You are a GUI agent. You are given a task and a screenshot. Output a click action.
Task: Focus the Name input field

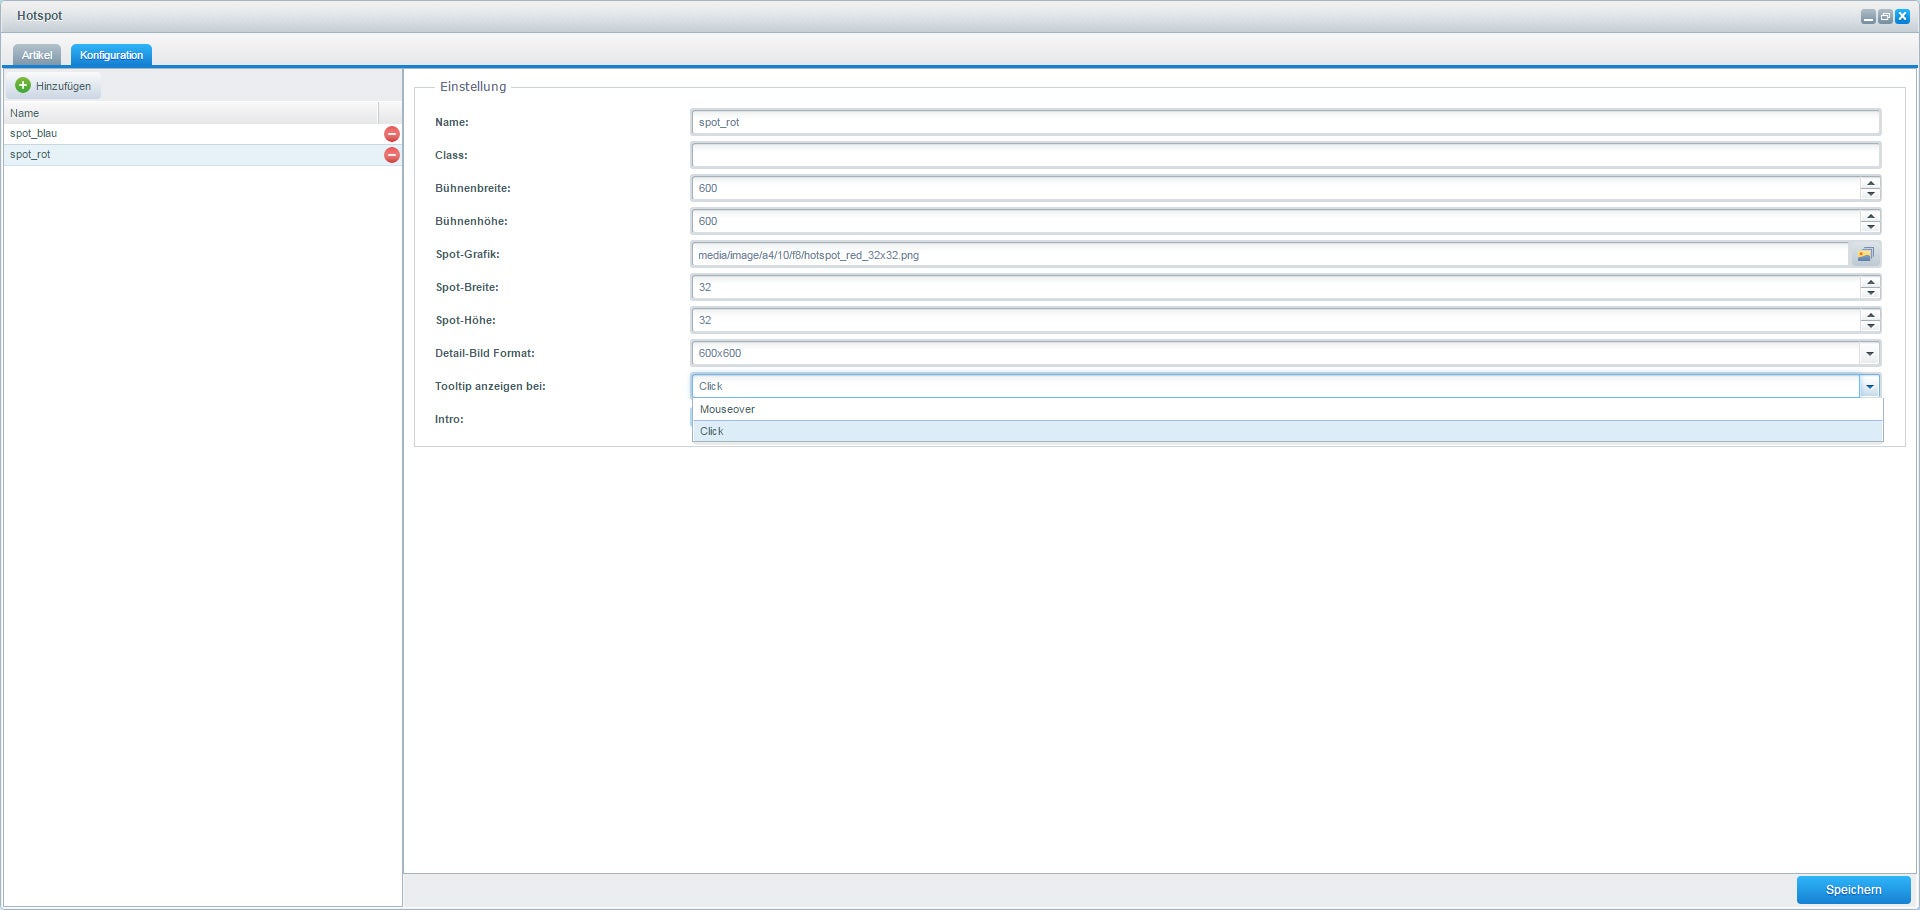point(1285,122)
